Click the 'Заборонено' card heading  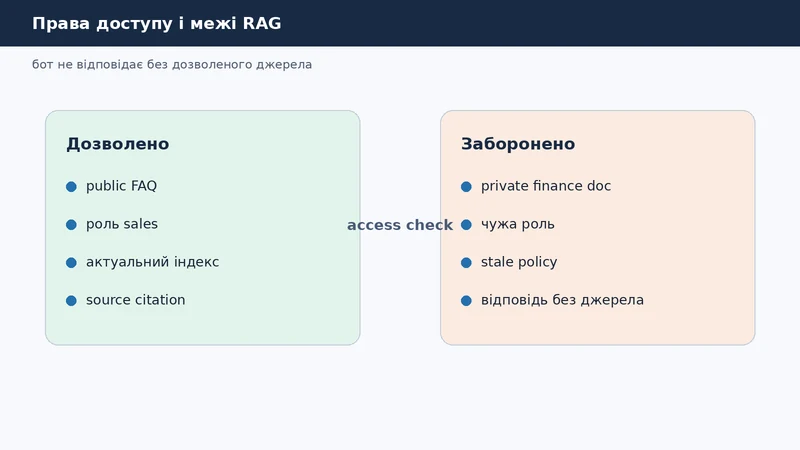pyautogui.click(x=518, y=144)
